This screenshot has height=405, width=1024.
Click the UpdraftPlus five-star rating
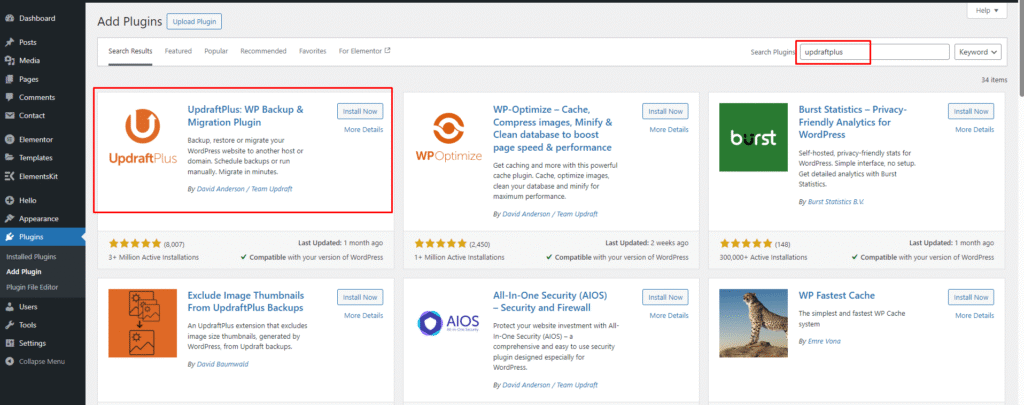click(135, 243)
